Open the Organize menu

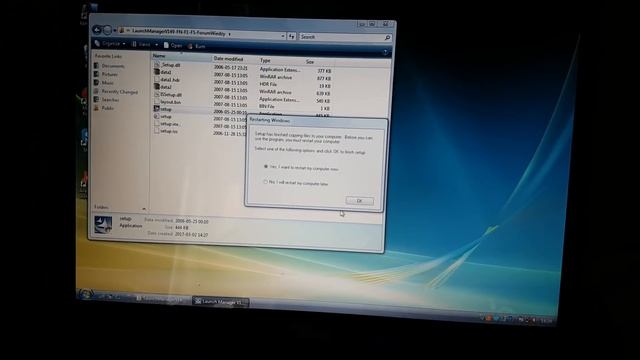click(110, 43)
